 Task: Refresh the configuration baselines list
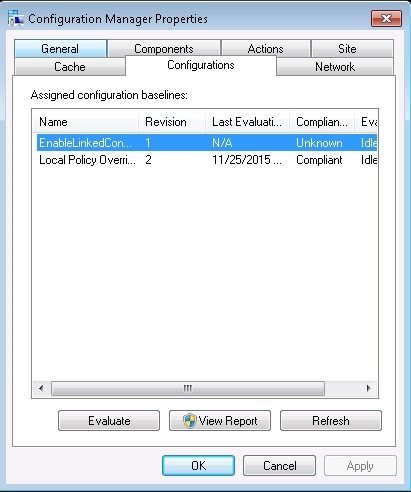[x=331, y=421]
